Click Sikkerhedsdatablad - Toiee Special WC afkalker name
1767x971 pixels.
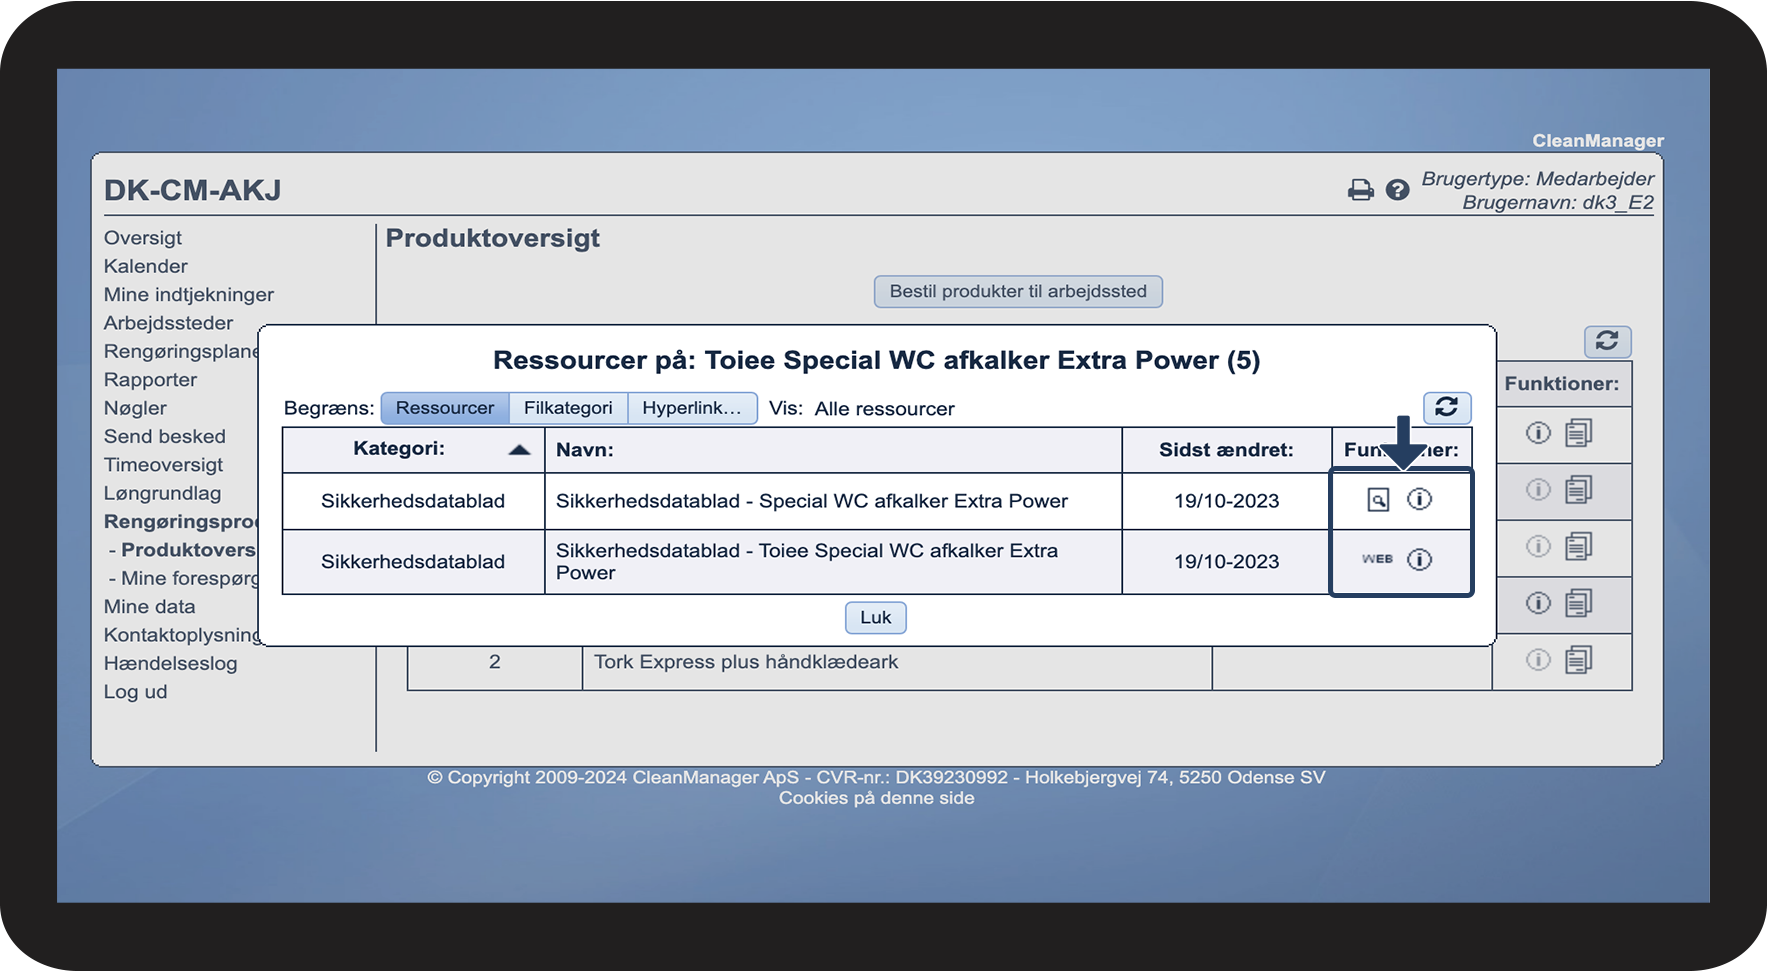click(807, 561)
